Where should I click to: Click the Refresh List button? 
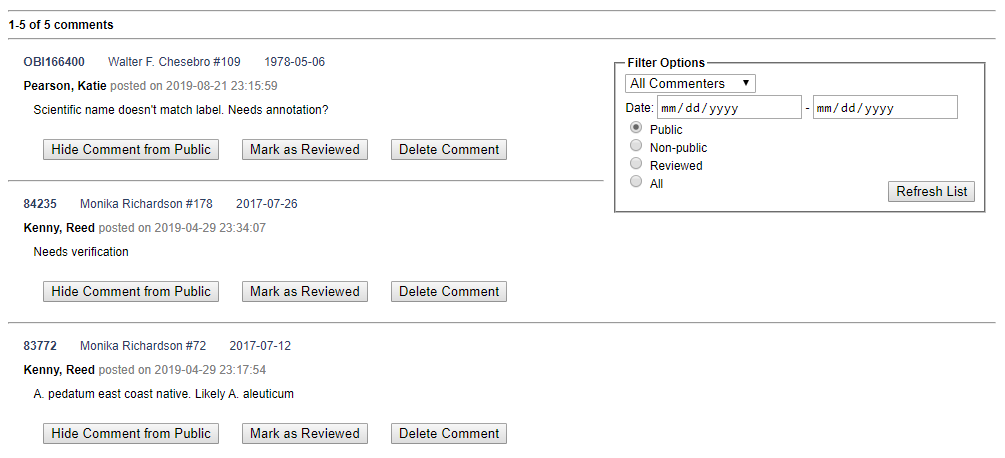click(931, 192)
